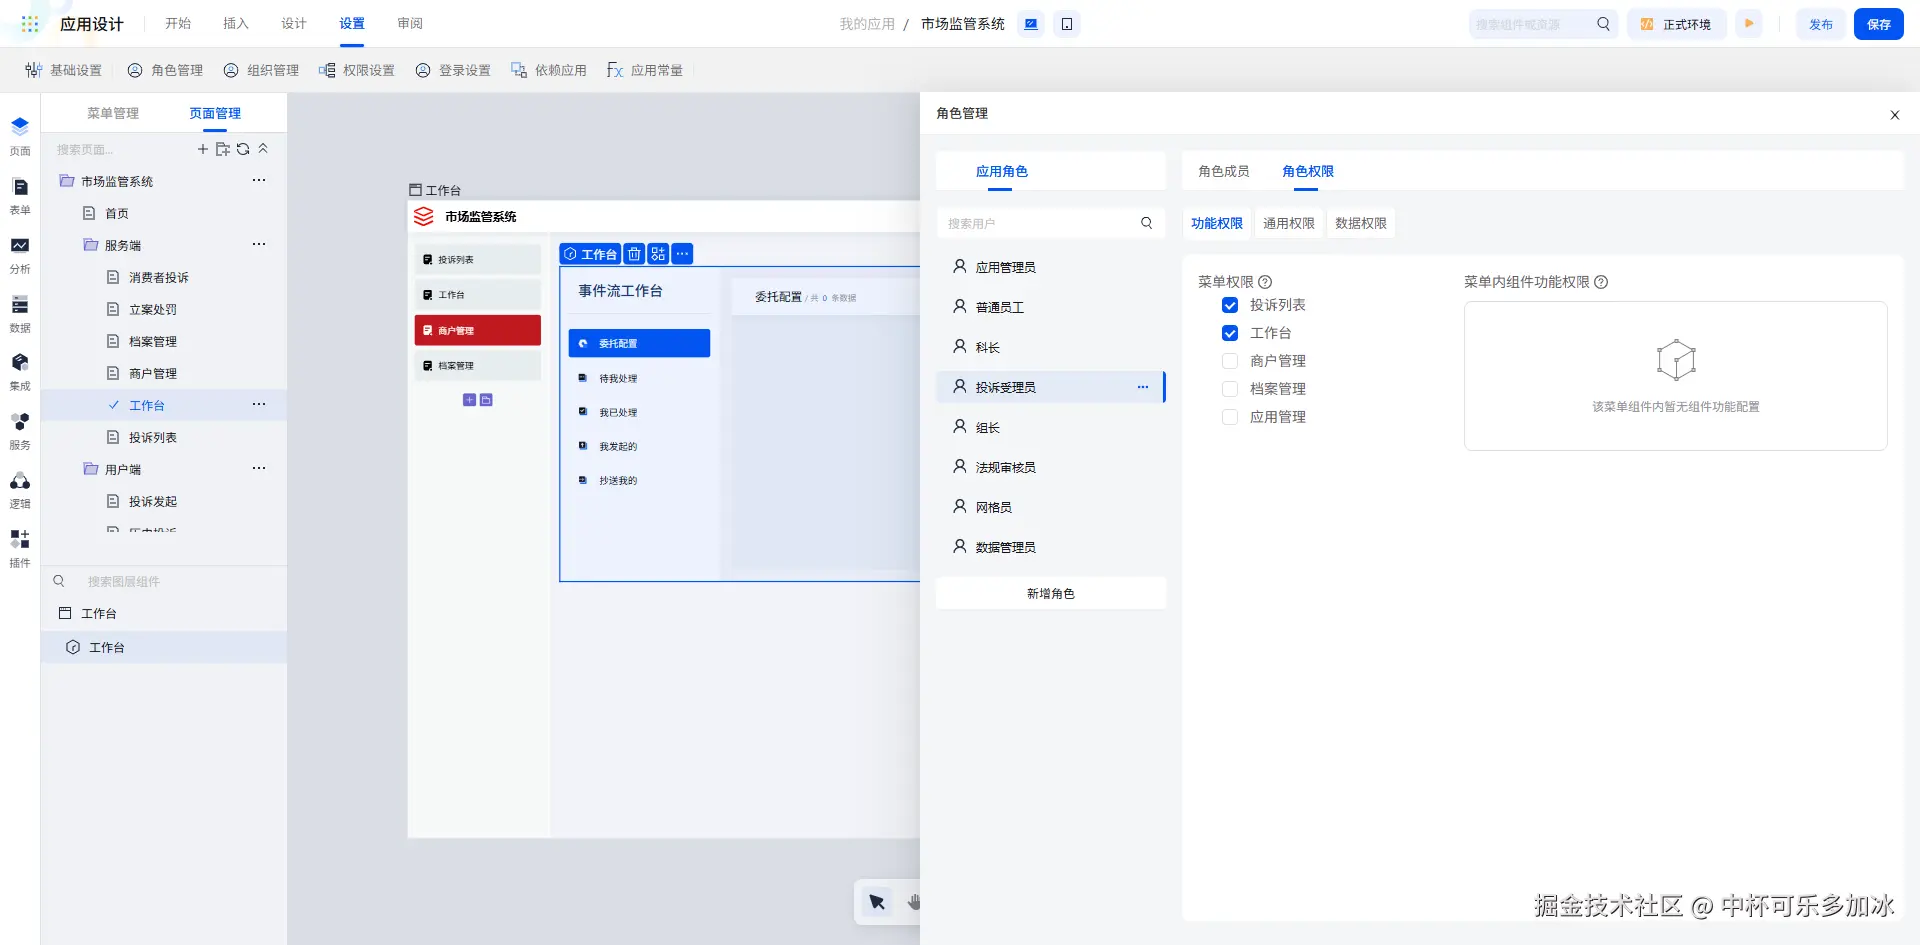Screen dimensions: 1920x945
Task: Switch to 通用权限 tab
Action: coord(1289,223)
